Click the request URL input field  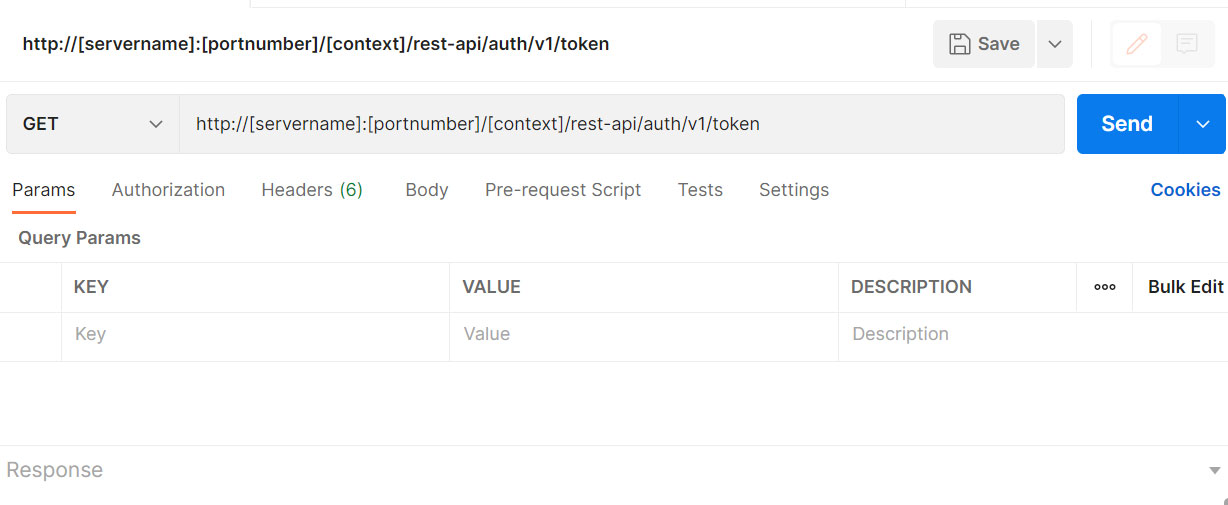tap(620, 124)
